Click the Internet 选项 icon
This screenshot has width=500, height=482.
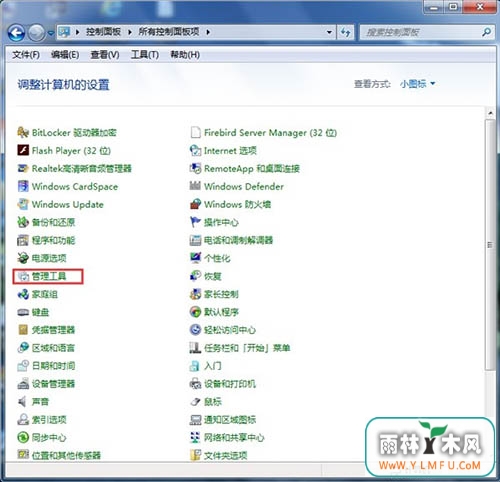195,151
